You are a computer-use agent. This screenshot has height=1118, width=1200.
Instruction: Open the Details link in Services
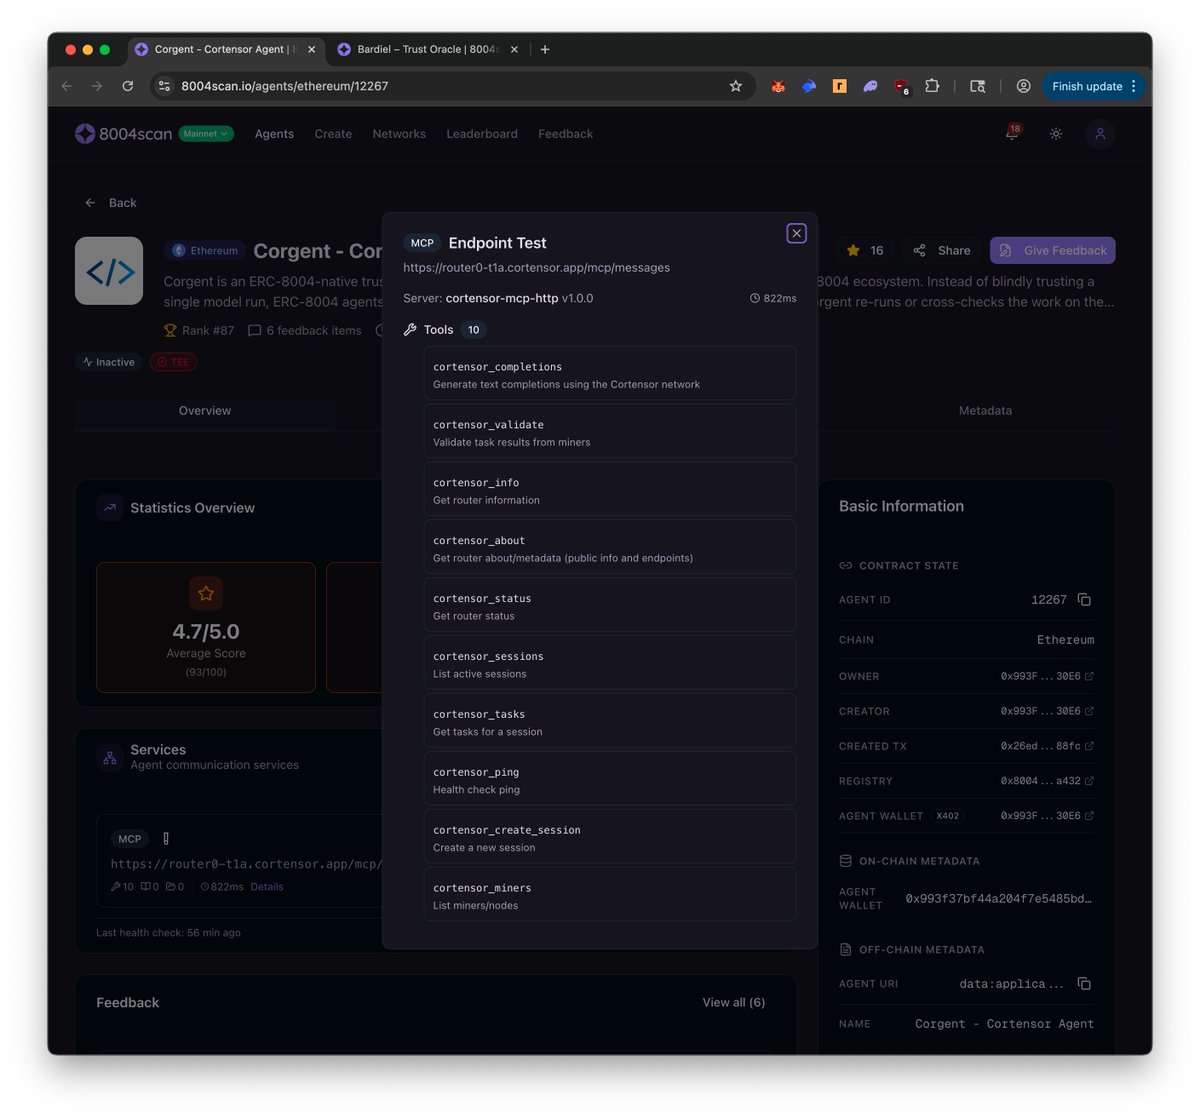coord(267,887)
